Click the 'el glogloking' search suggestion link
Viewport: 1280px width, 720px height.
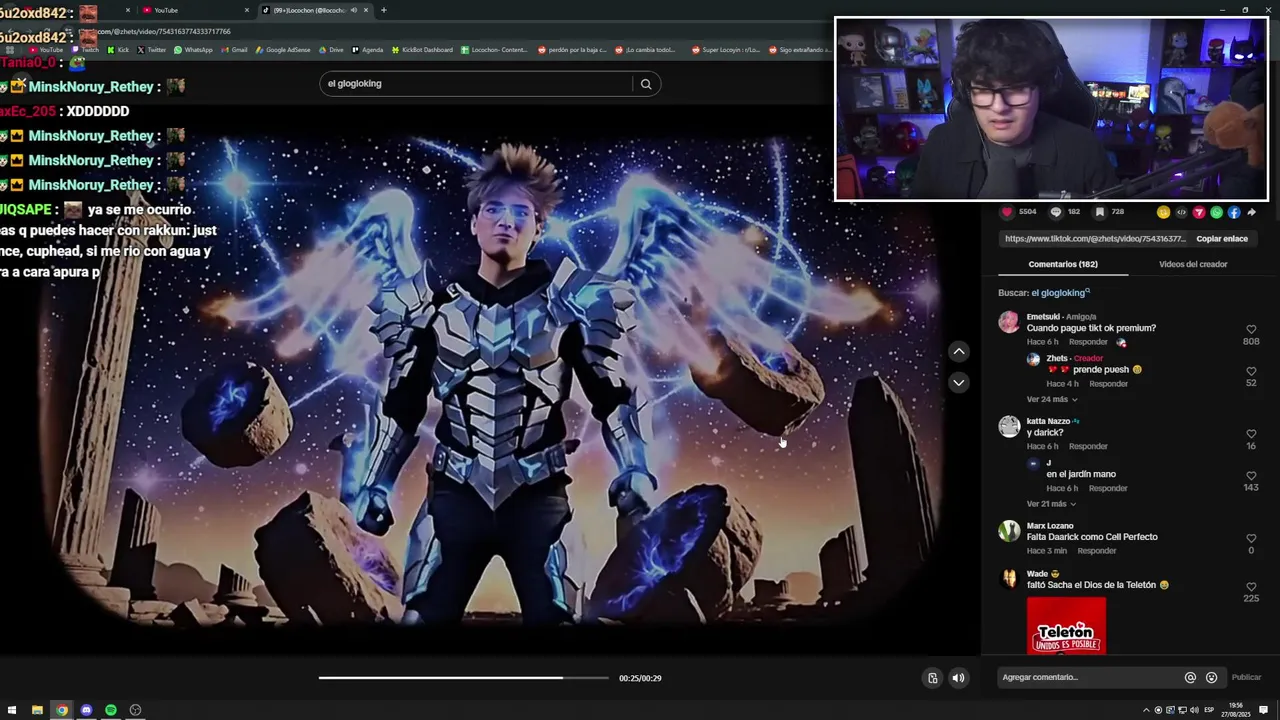click(x=1060, y=293)
